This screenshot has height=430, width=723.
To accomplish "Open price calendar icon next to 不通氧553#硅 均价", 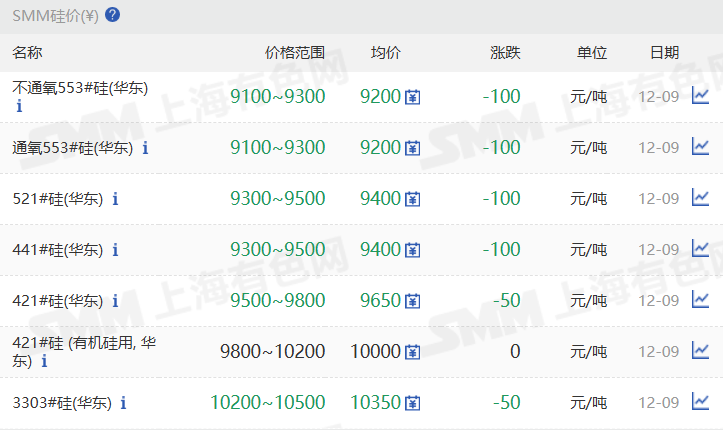I will click(x=412, y=97).
